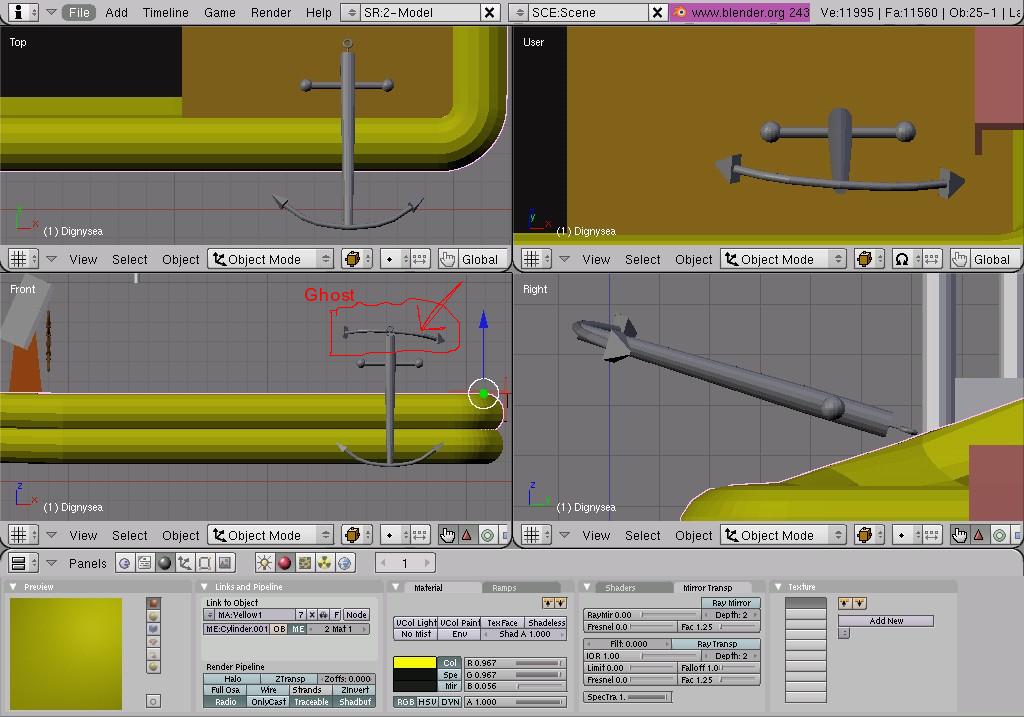
Task: Open the Add menu
Action: 116,12
